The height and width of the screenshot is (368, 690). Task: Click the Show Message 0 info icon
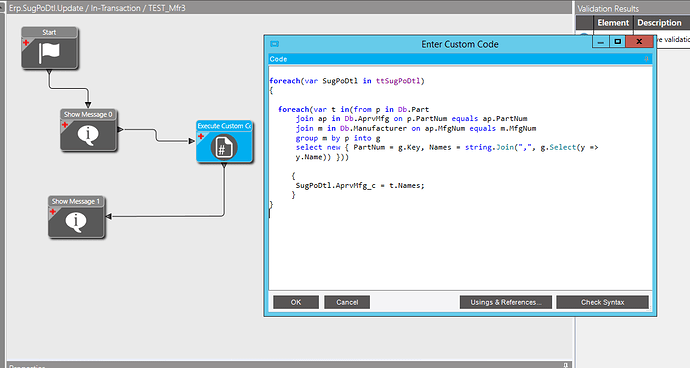[x=88, y=135]
